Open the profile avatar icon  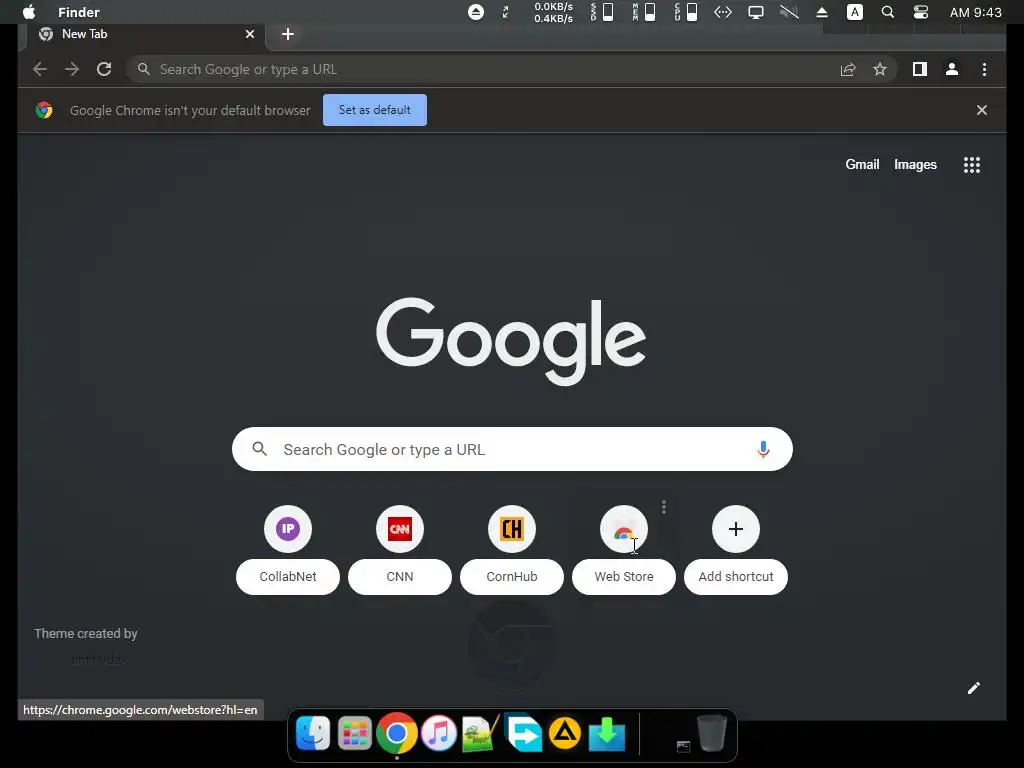tap(952, 69)
